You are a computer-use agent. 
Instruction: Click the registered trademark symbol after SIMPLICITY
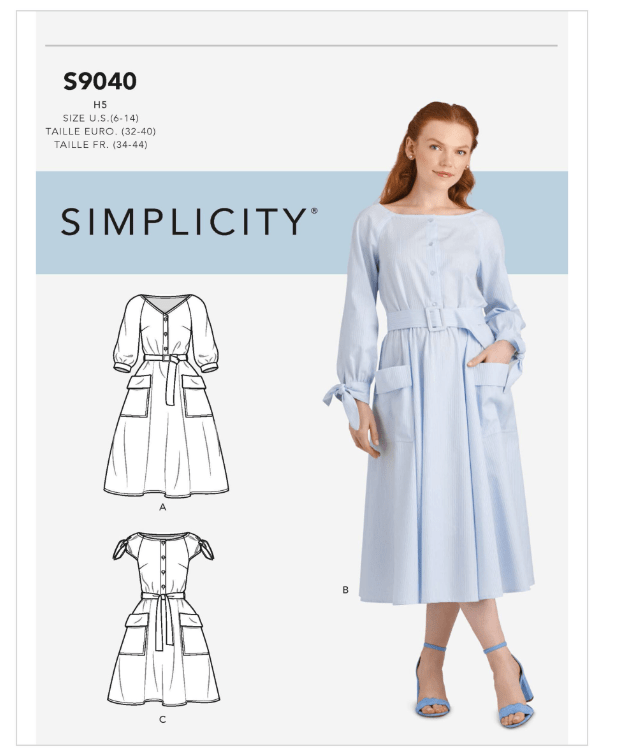pos(314,211)
